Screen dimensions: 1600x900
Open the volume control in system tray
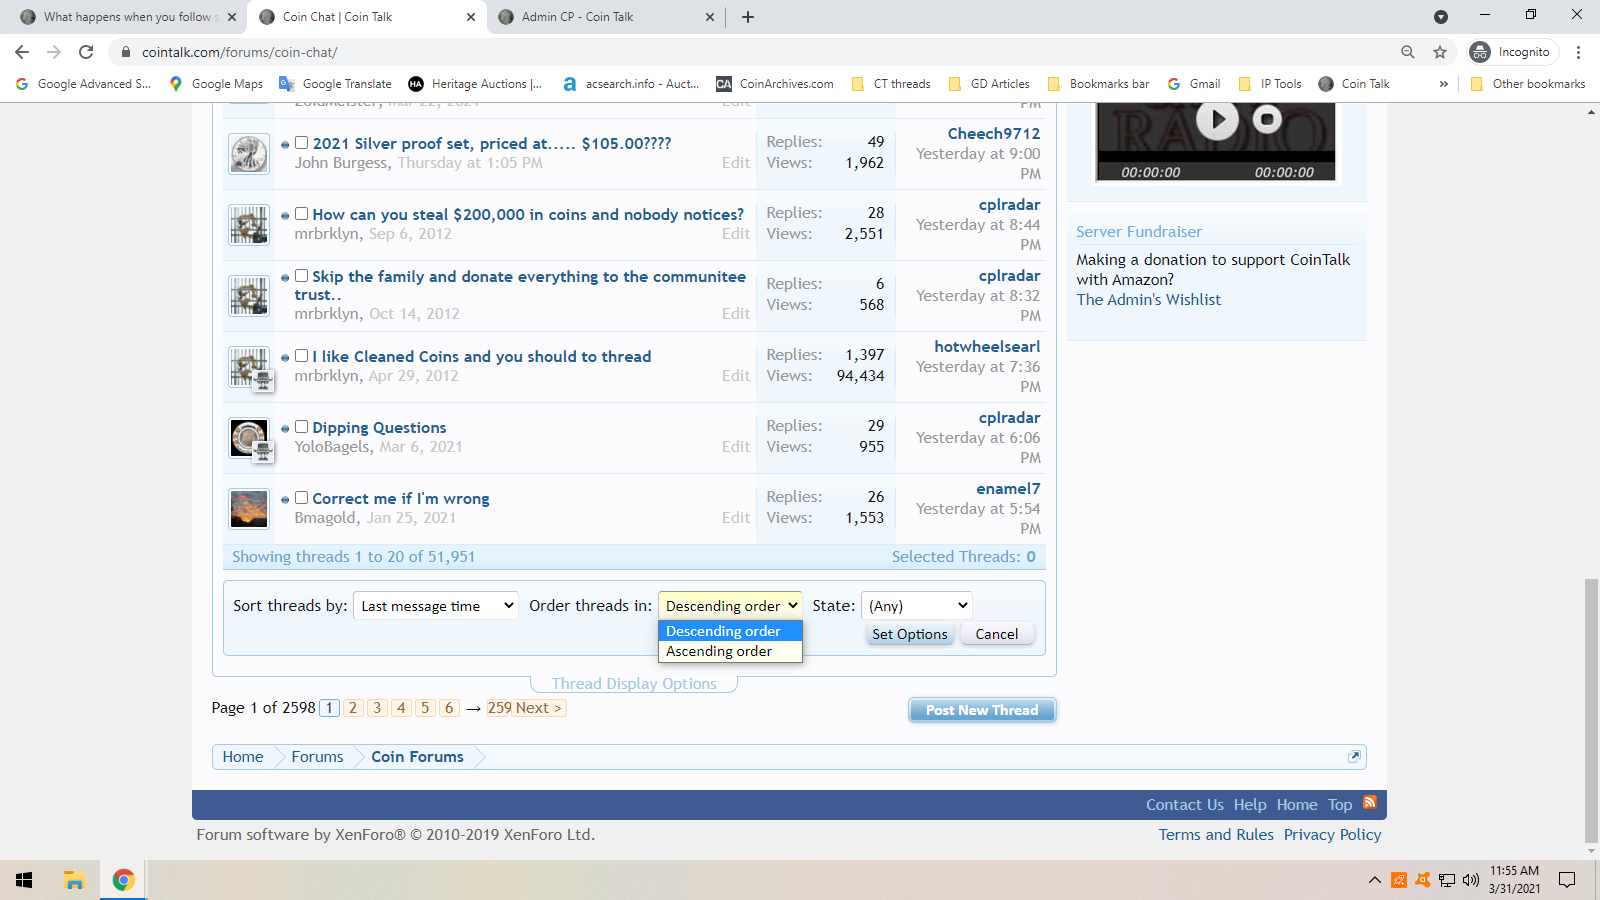tap(1470, 880)
